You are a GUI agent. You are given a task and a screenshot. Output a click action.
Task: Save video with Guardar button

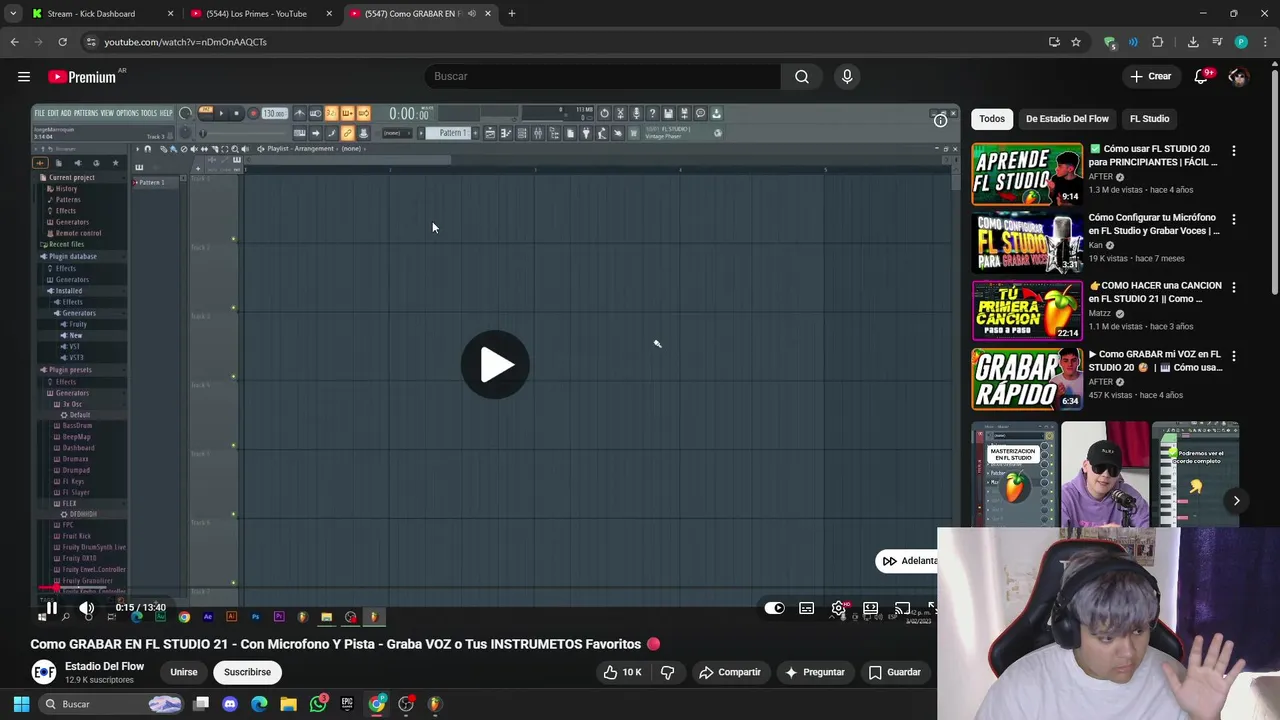pos(895,672)
